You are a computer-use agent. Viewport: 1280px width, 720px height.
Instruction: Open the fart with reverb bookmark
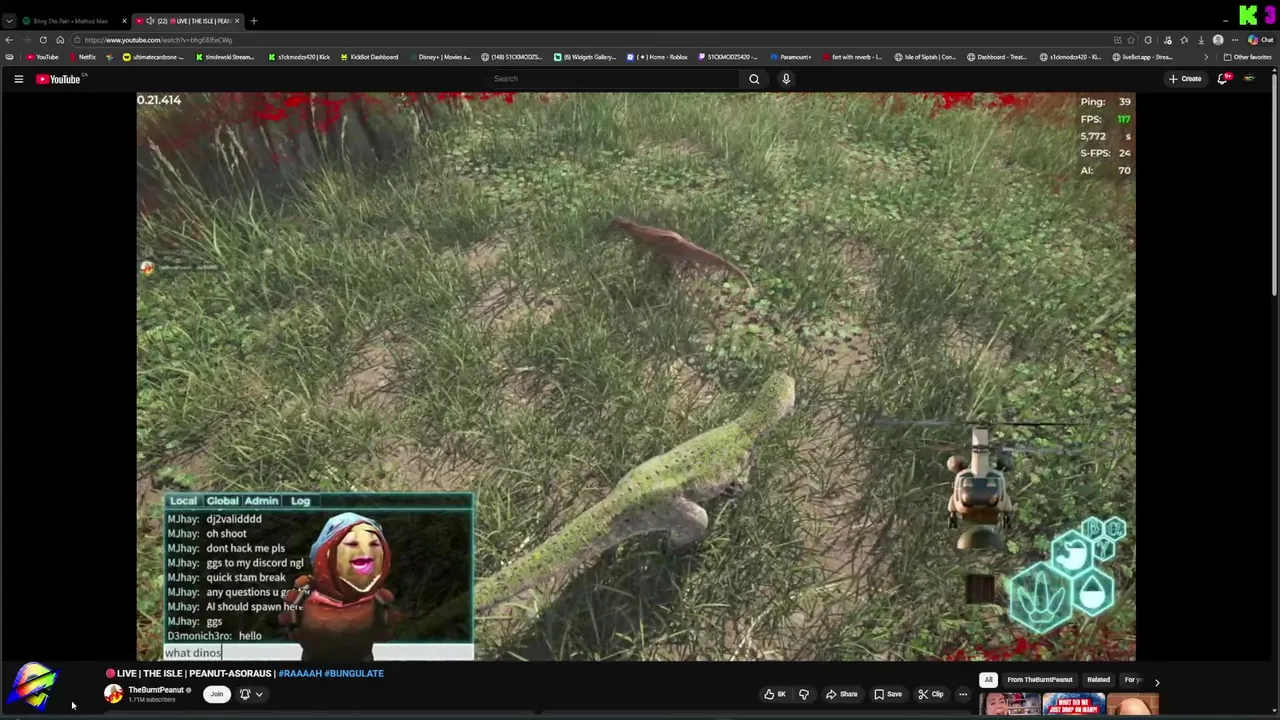click(x=852, y=57)
